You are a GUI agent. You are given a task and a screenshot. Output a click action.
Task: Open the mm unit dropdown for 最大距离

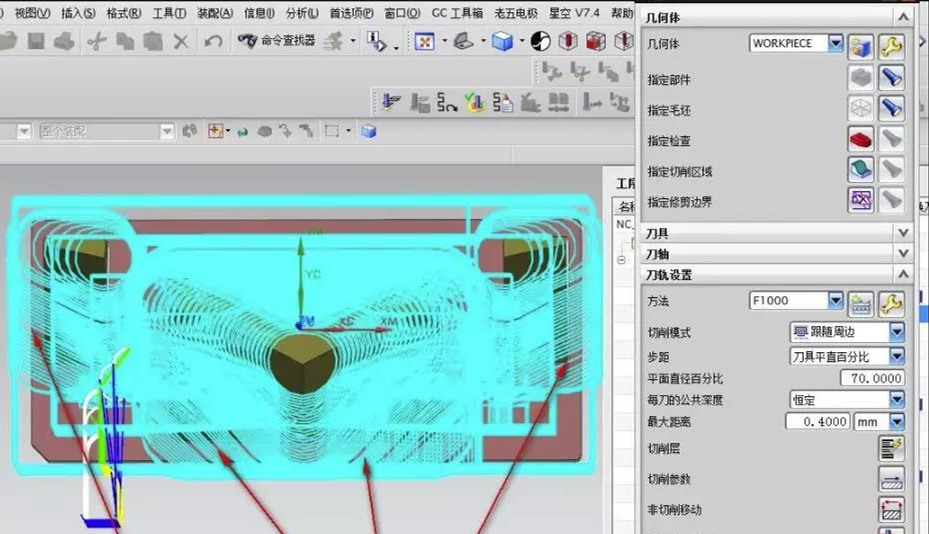[x=896, y=422]
